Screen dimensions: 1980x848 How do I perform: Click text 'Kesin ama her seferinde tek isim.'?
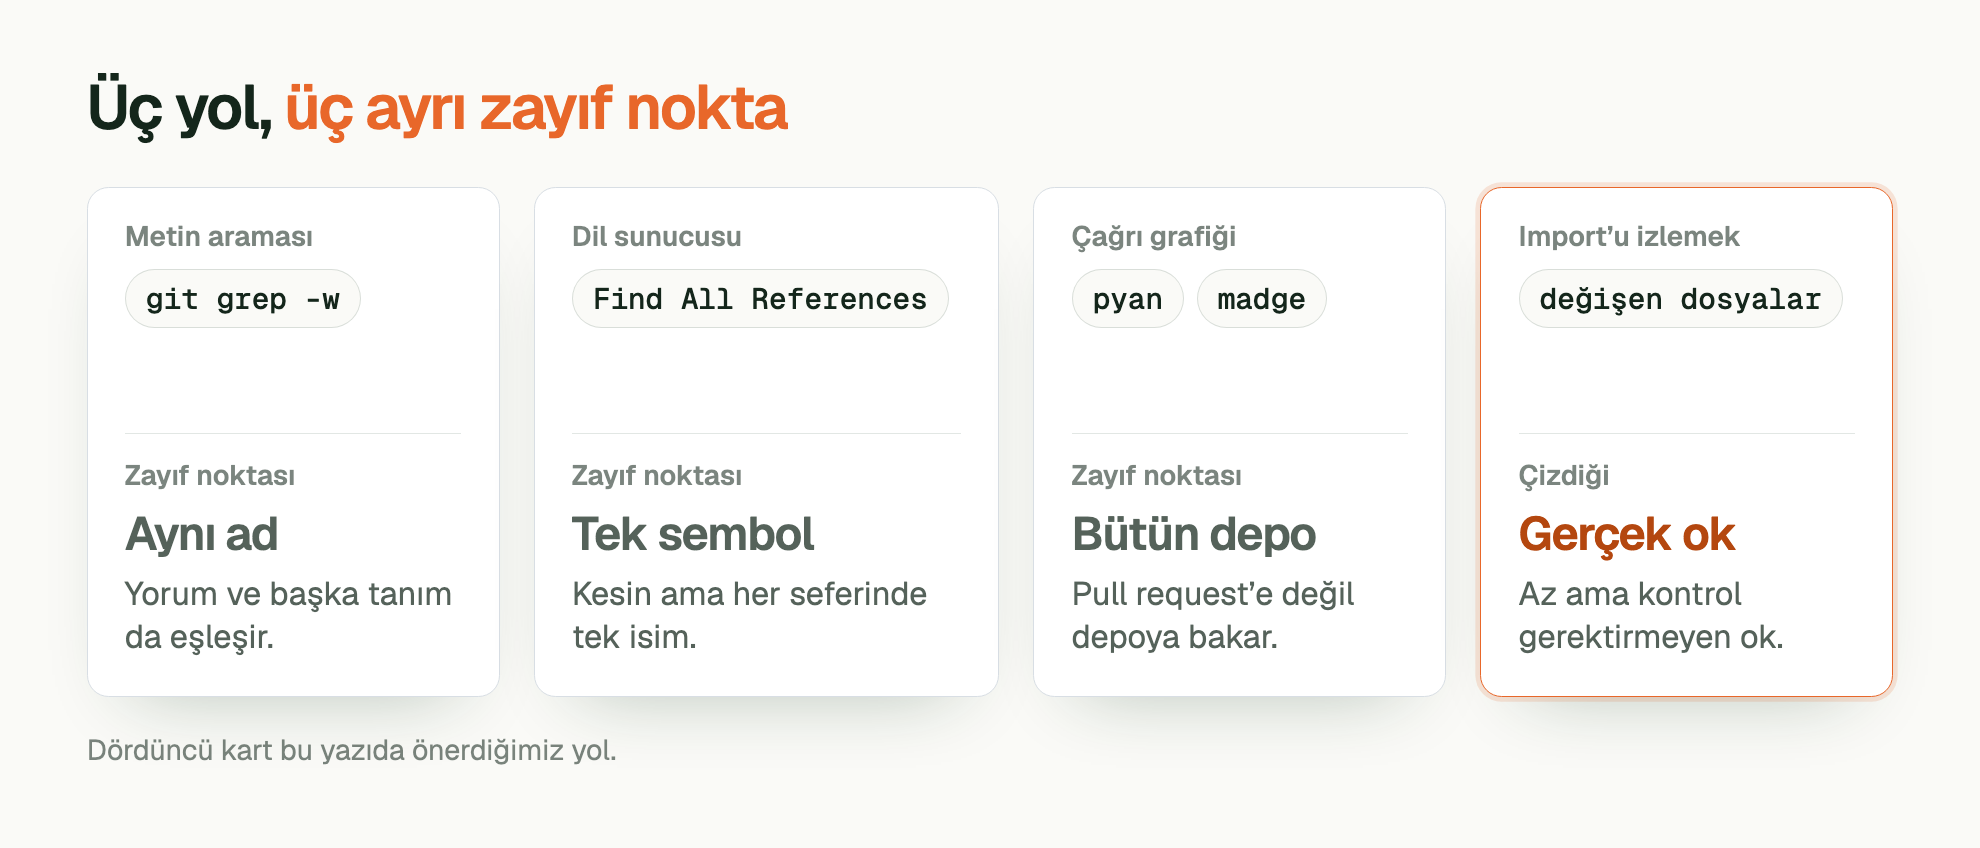tap(749, 615)
